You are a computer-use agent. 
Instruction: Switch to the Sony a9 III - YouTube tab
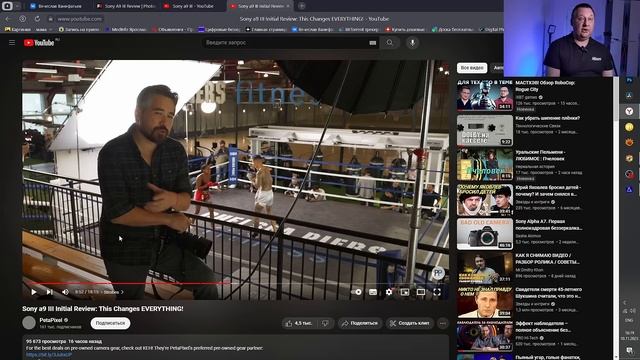(x=192, y=6)
